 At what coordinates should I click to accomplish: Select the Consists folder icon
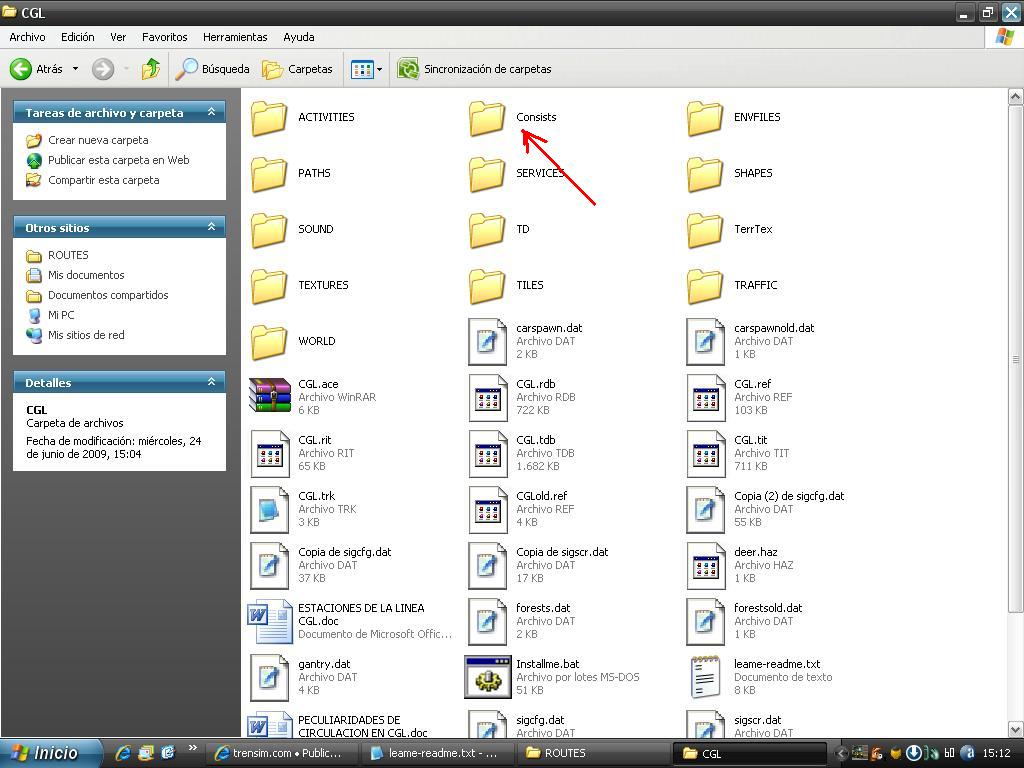[x=487, y=118]
